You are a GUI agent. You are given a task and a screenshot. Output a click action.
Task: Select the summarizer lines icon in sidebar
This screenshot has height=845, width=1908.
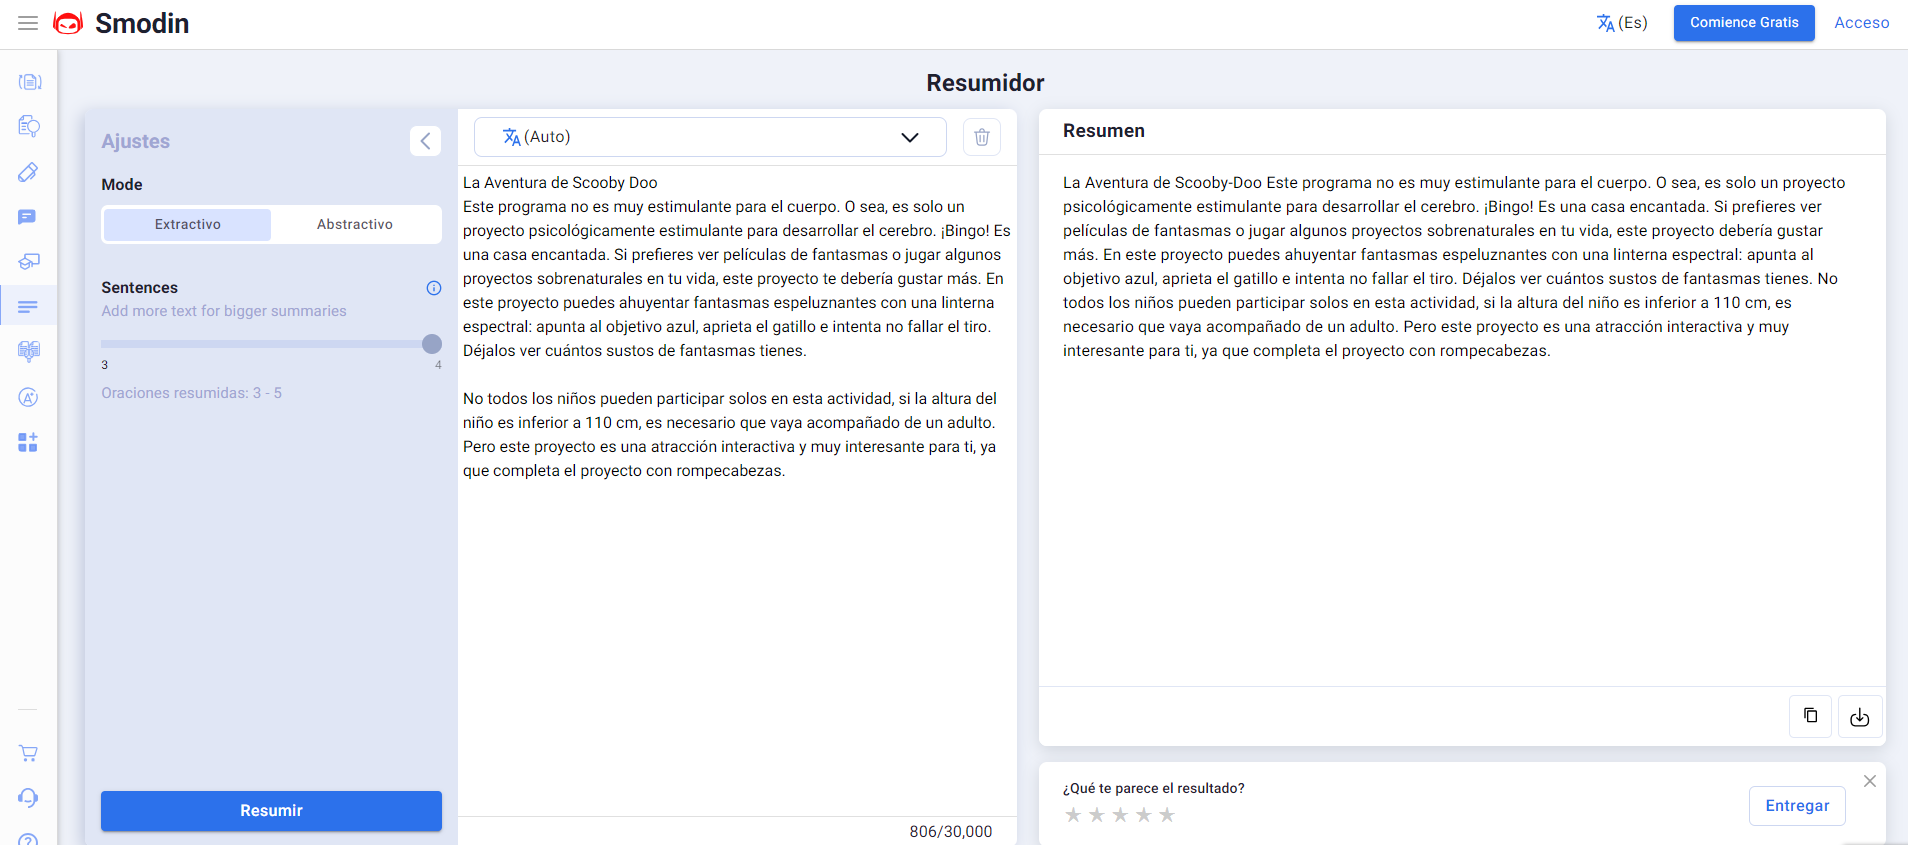(x=28, y=306)
